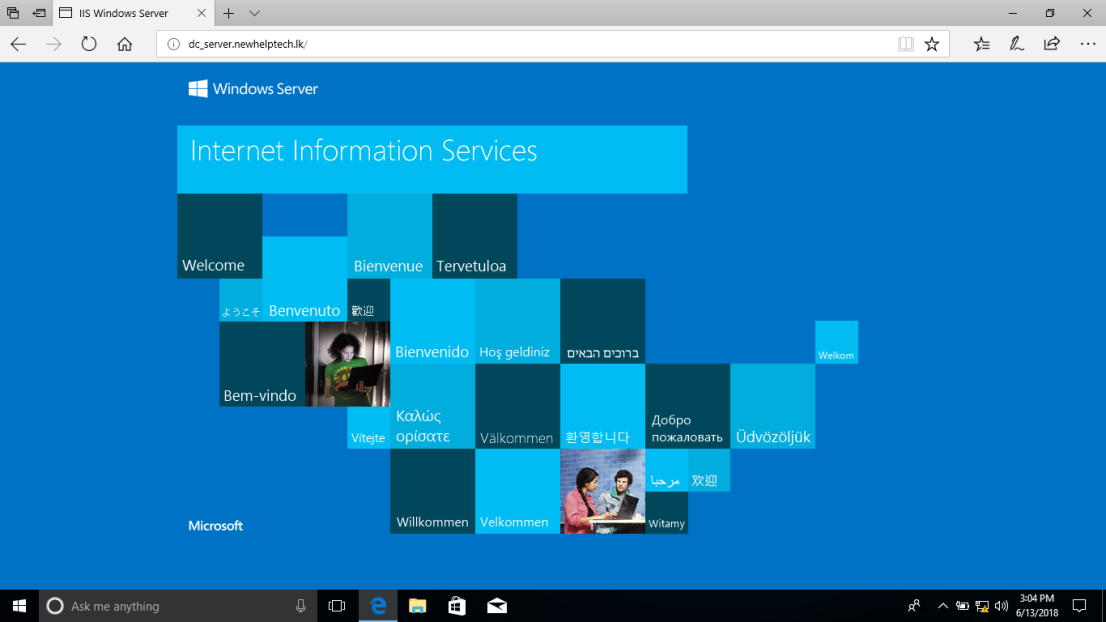Navigate back using the back arrow
This screenshot has width=1106, height=622.
19,44
